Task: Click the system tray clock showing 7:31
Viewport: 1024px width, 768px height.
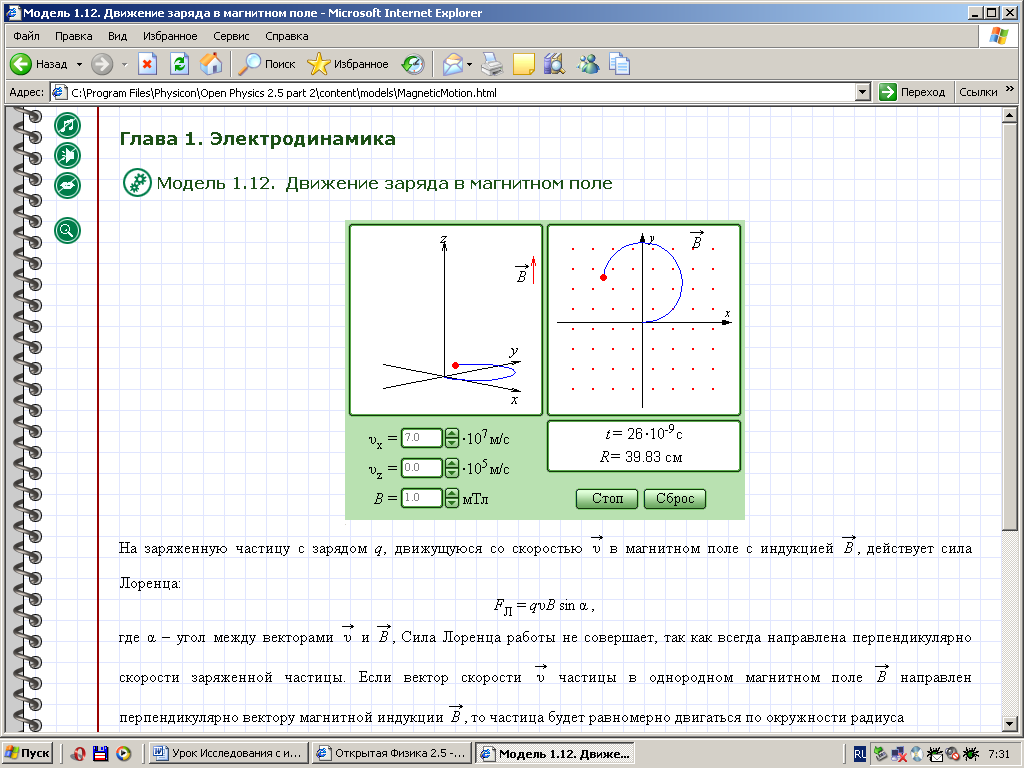Action: pos(999,754)
